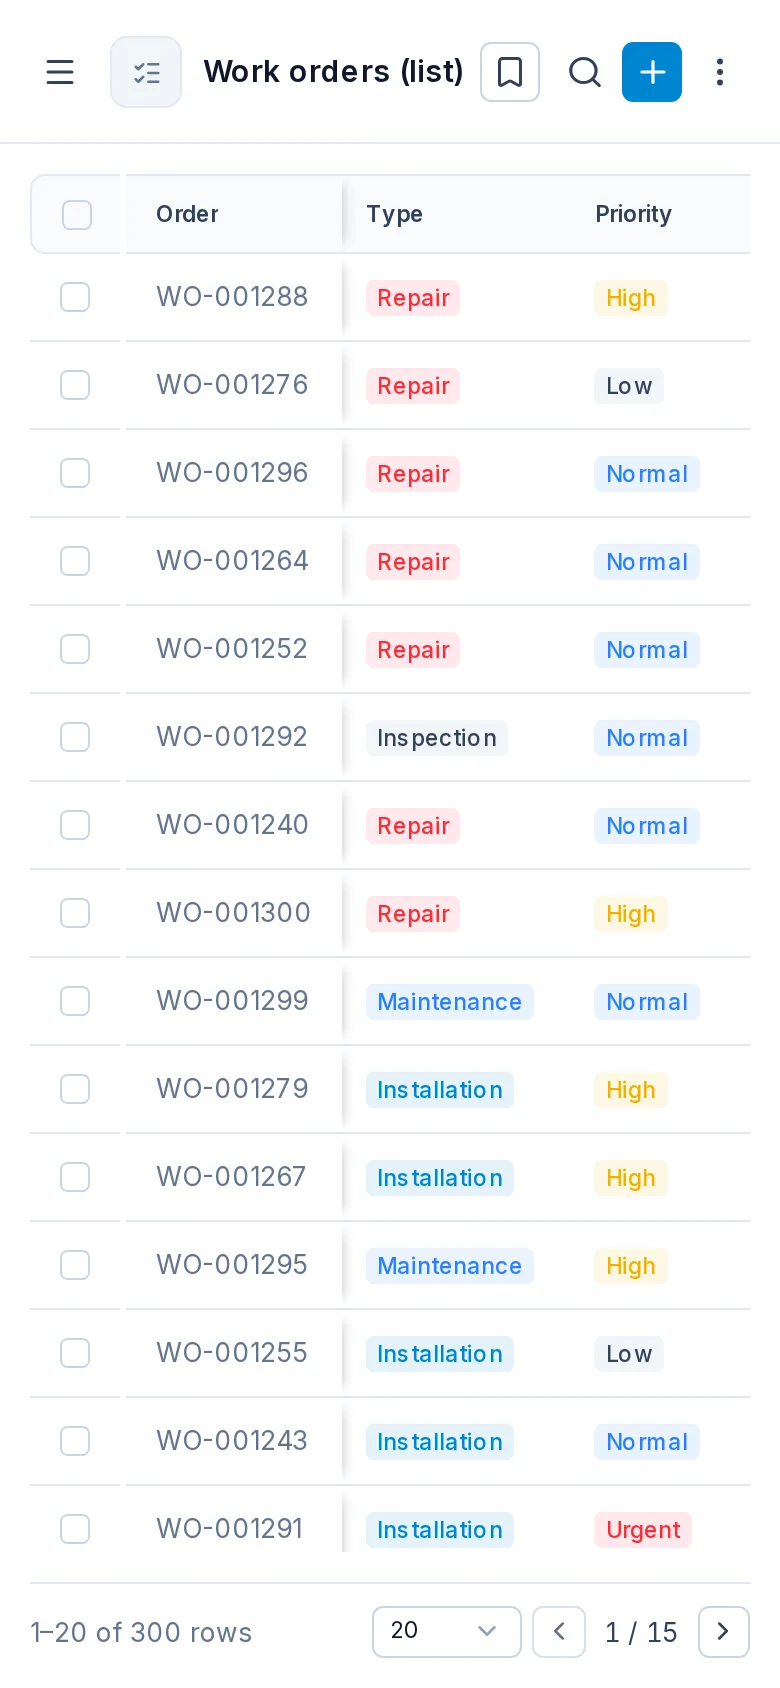Add a new work order with plus button
The height and width of the screenshot is (1688, 780).
tap(652, 72)
